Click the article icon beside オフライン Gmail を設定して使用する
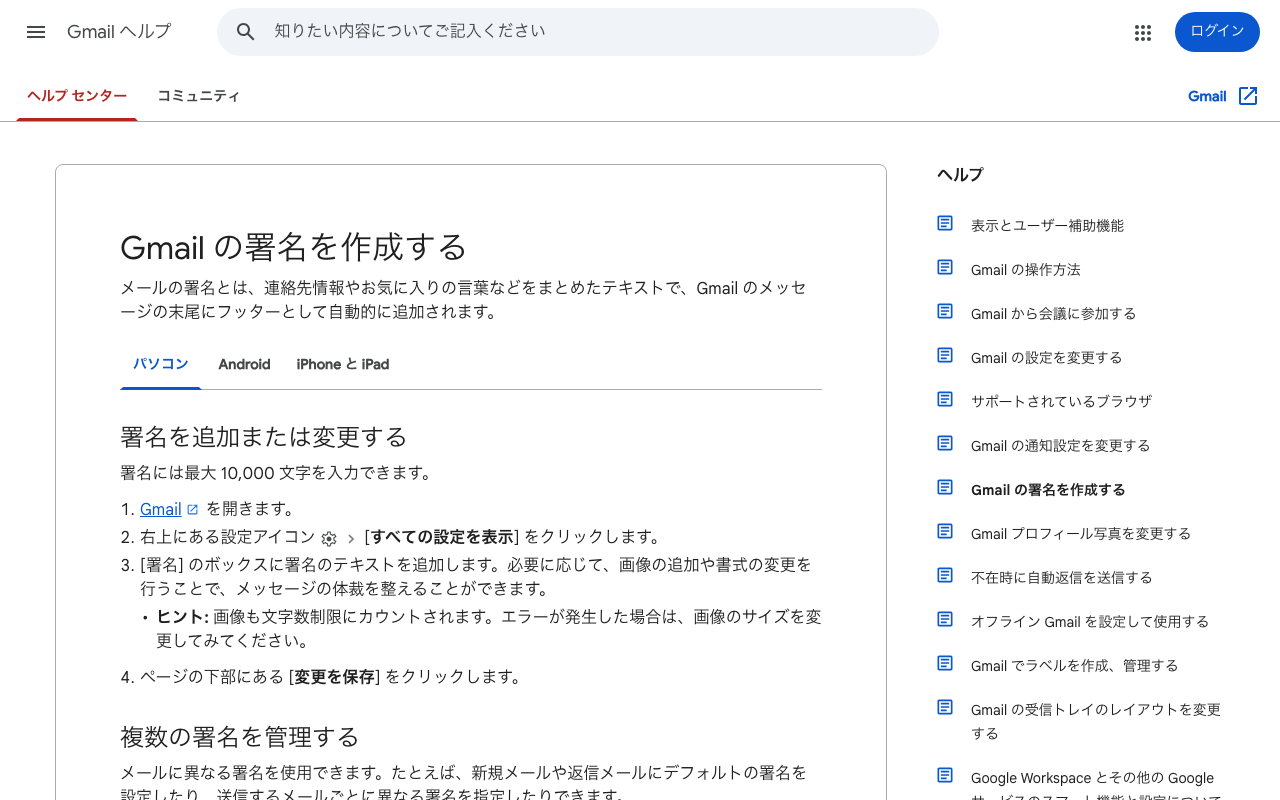The image size is (1280, 800). click(945, 619)
